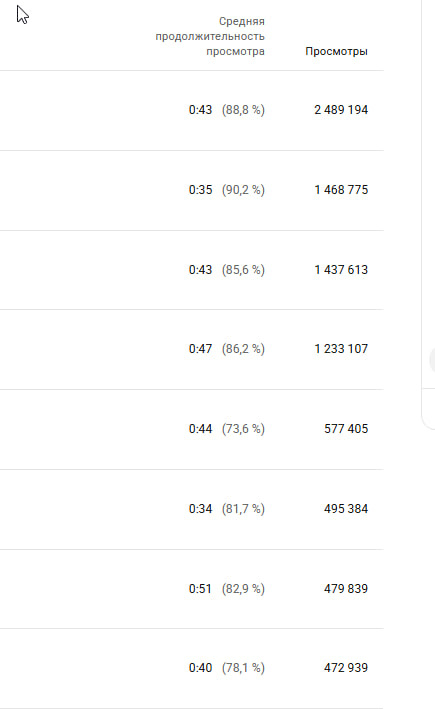Select the 81,7 % percentage

point(243,509)
